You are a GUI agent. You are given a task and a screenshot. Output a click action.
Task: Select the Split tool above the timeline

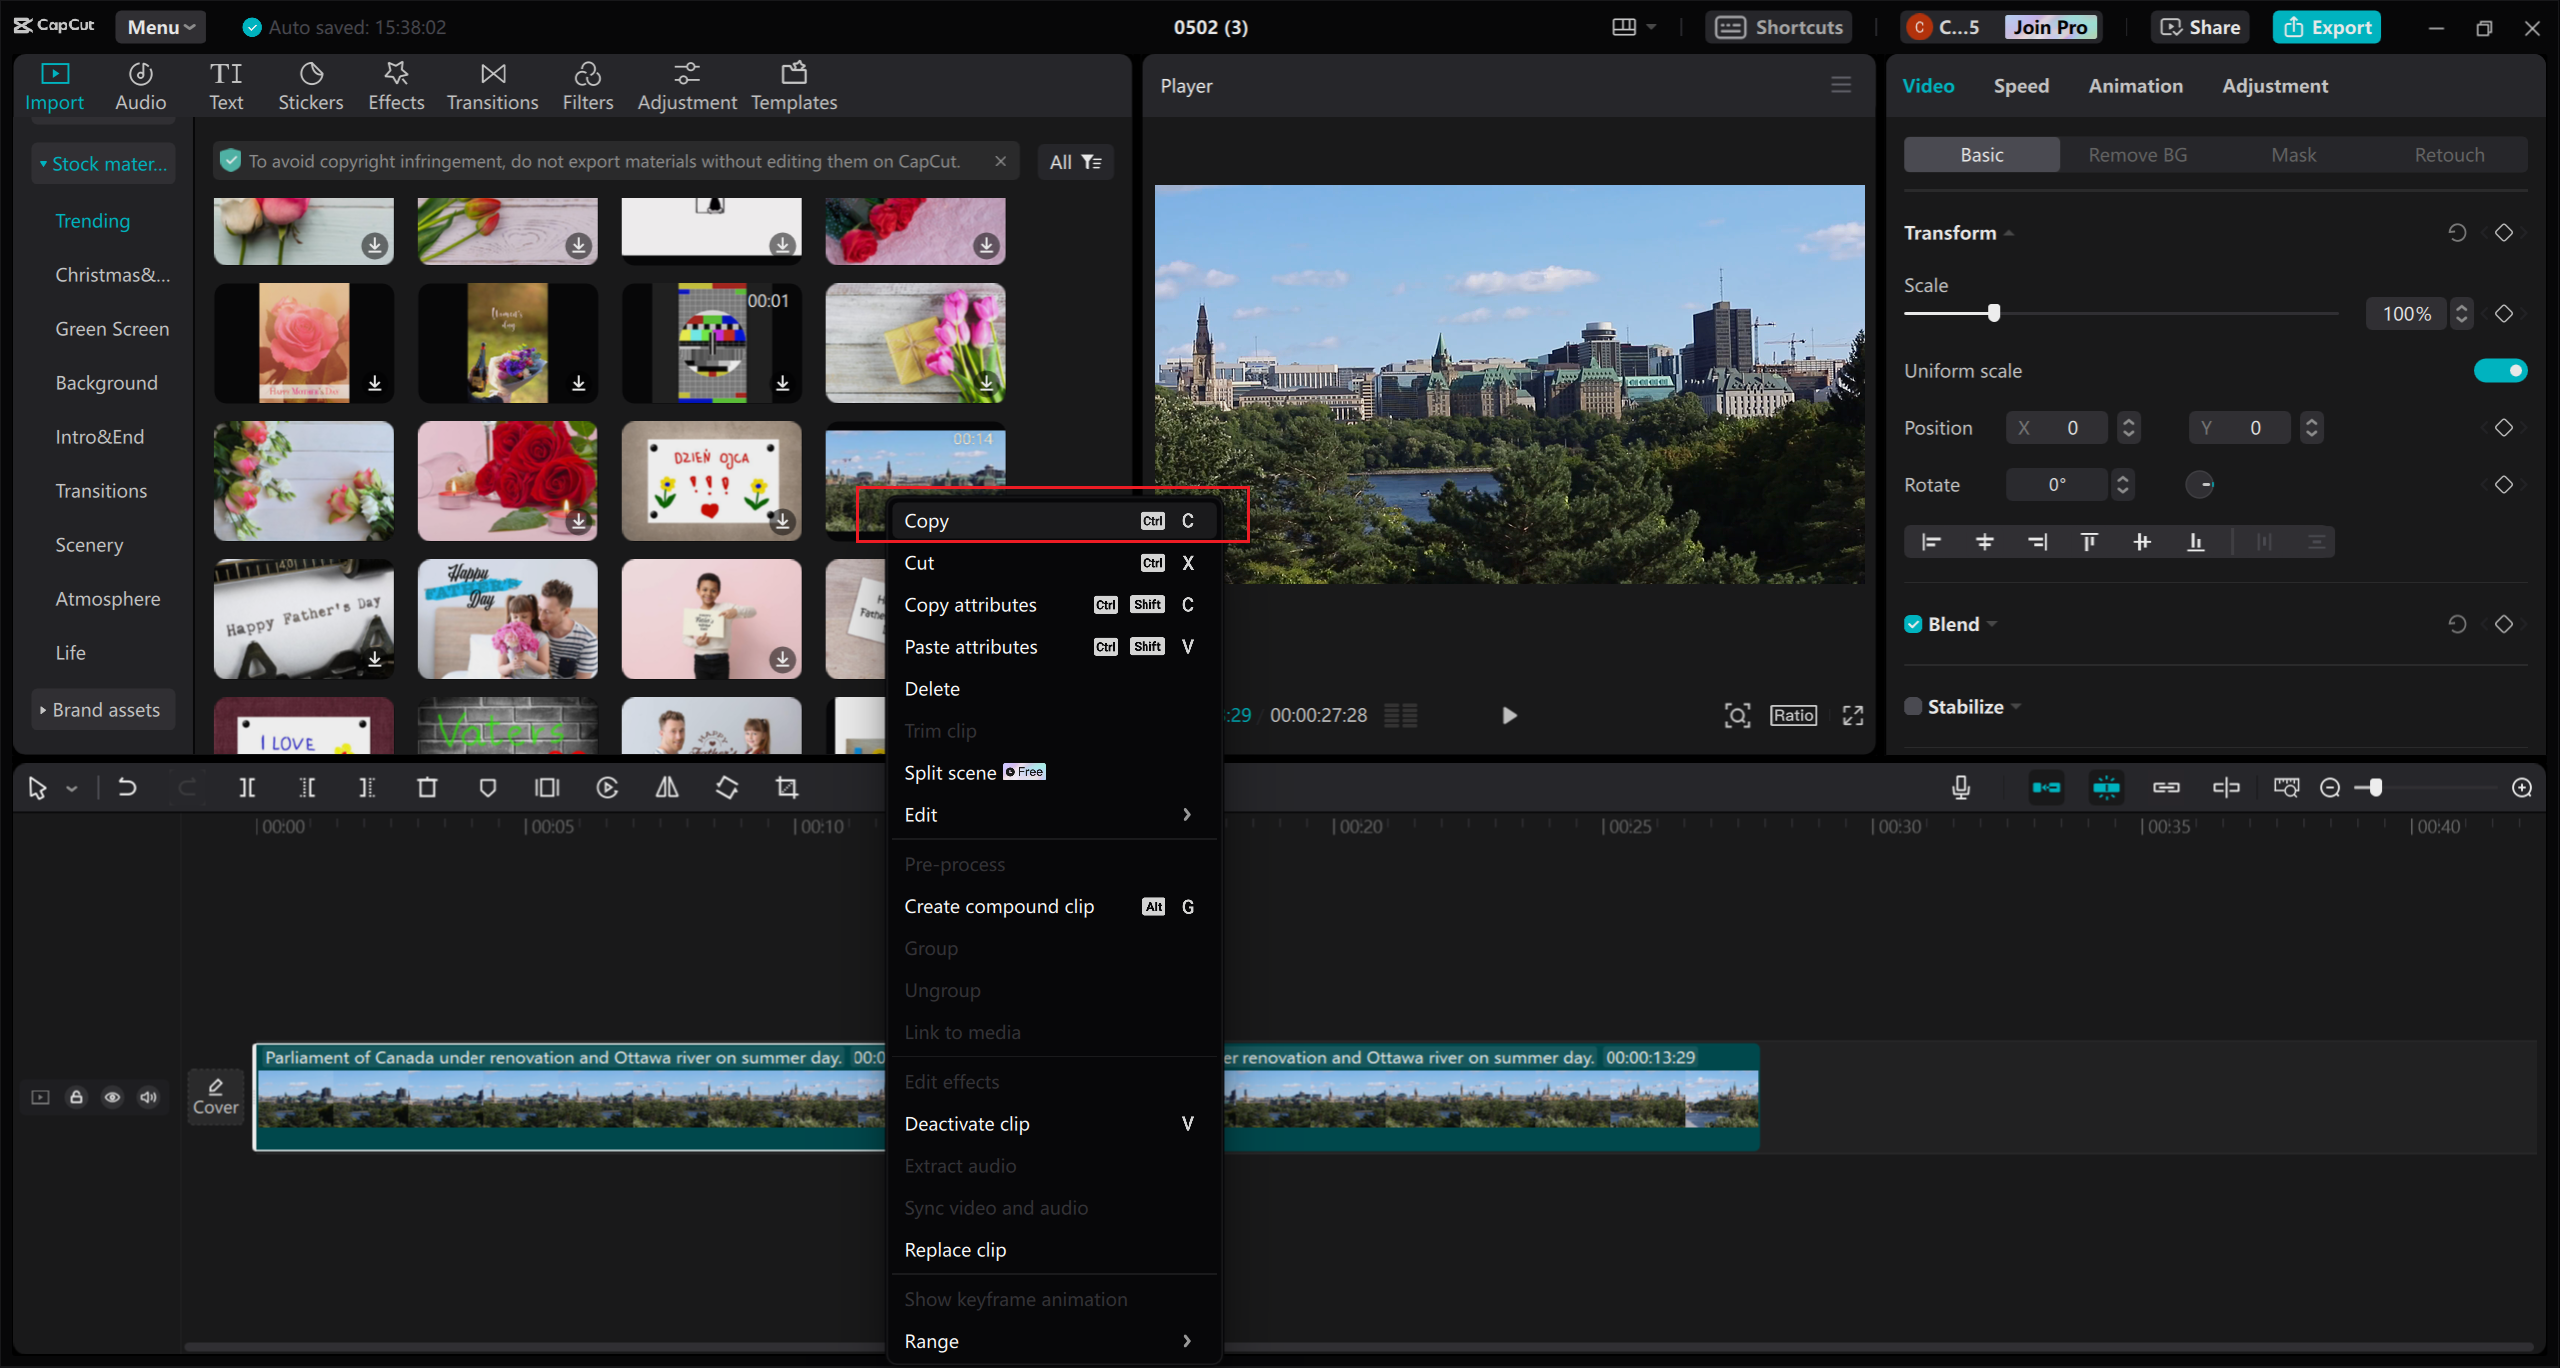coord(249,787)
